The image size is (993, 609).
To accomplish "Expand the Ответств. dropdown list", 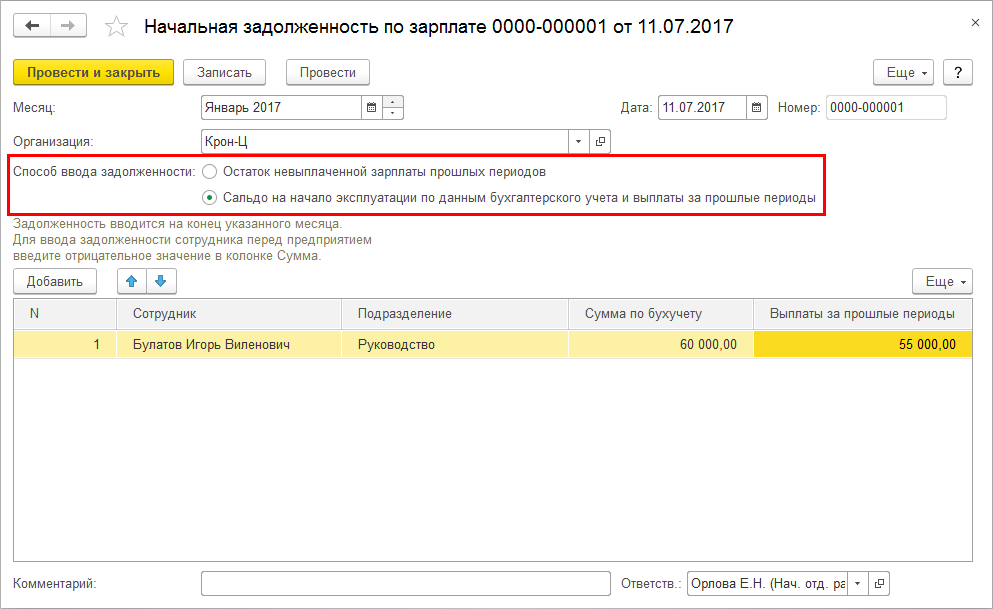I will click(x=857, y=584).
